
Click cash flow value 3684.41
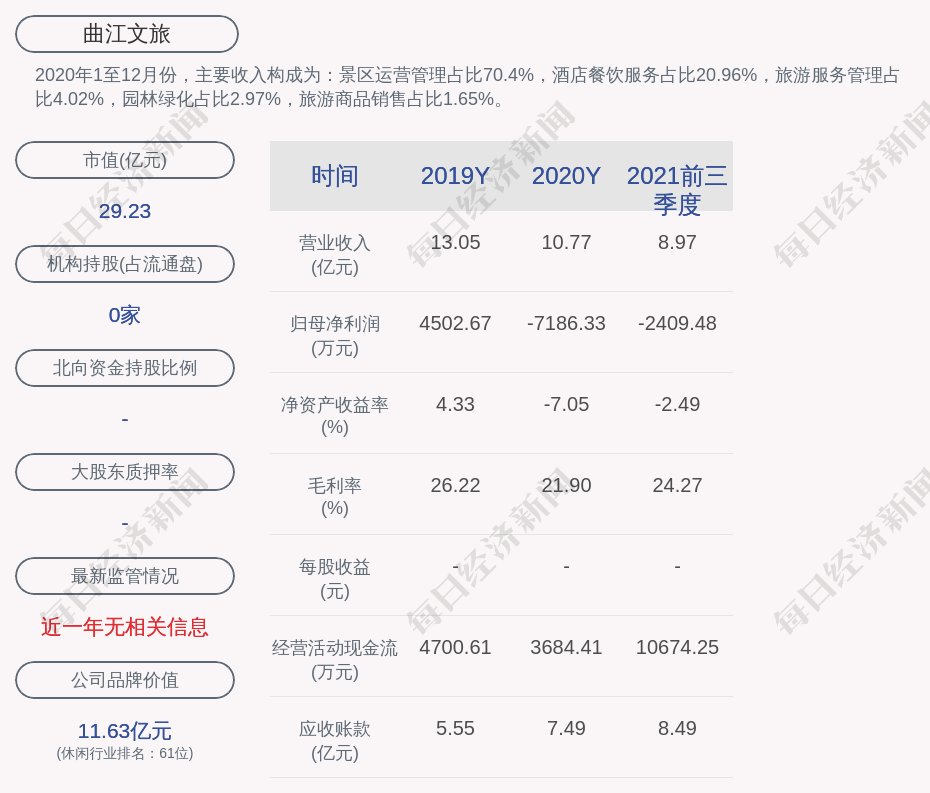pos(566,647)
